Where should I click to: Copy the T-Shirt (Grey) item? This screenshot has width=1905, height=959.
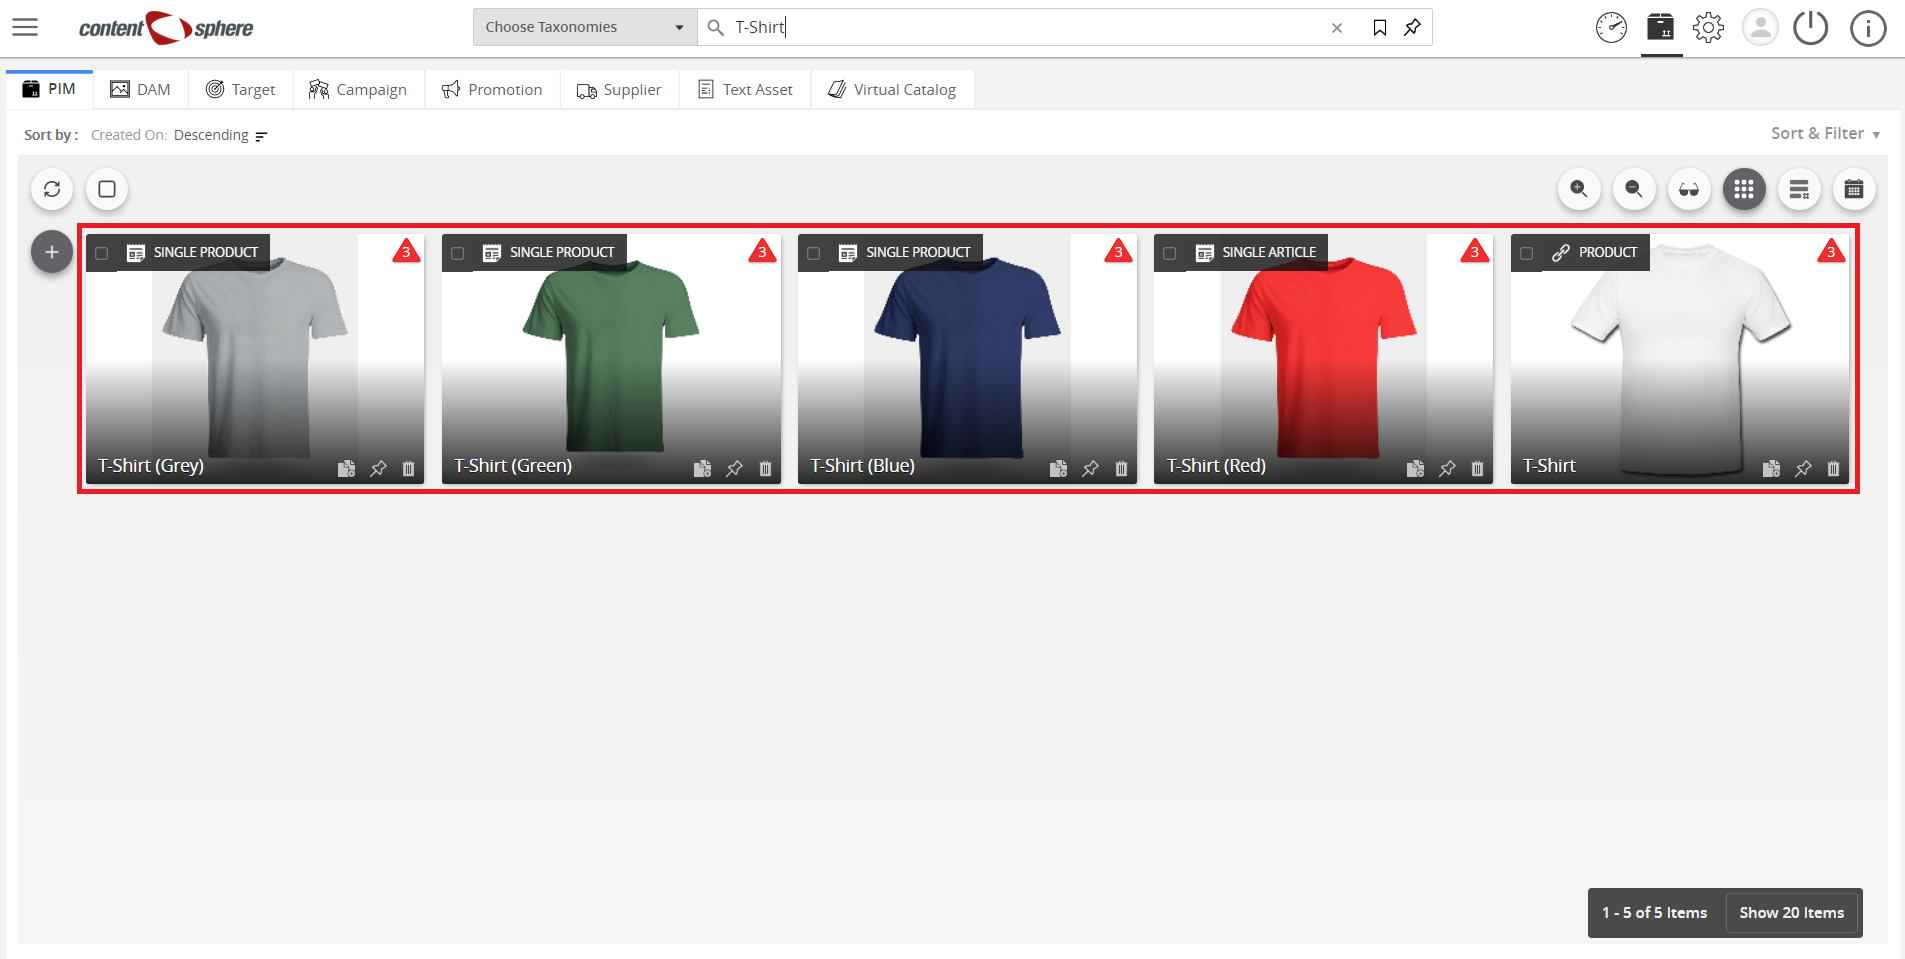tap(346, 468)
